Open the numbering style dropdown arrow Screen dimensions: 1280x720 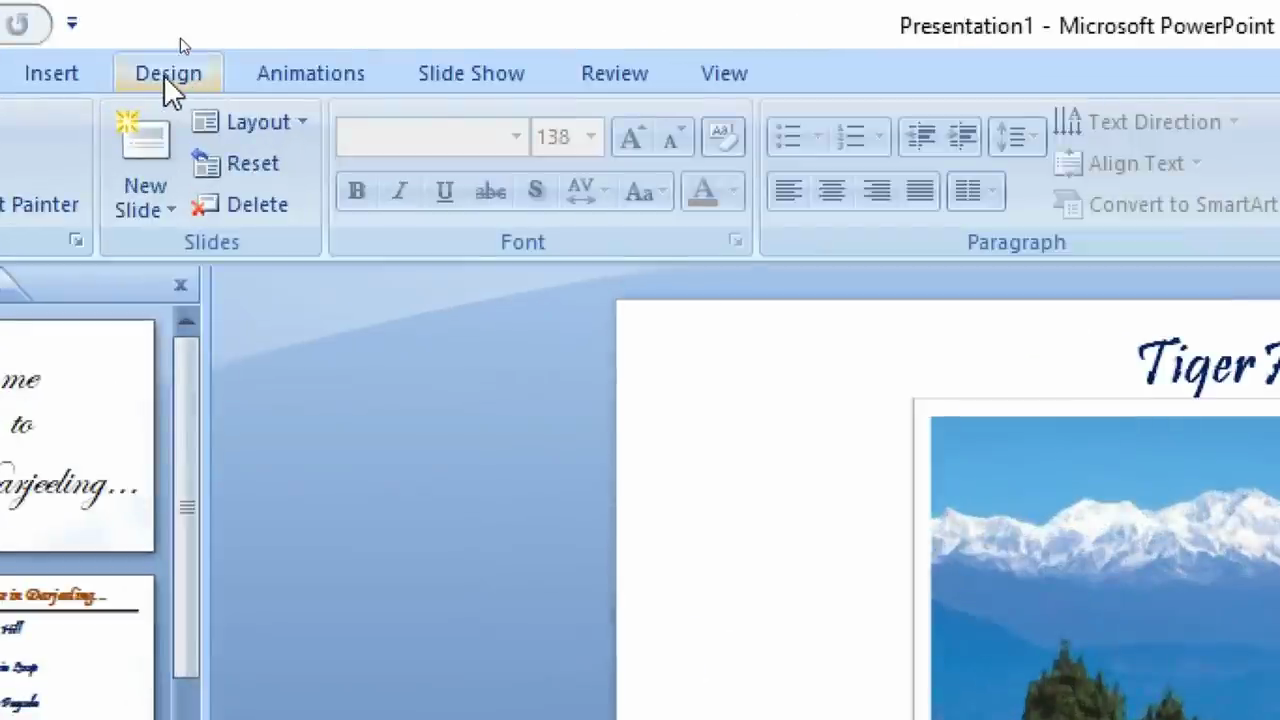click(x=879, y=137)
